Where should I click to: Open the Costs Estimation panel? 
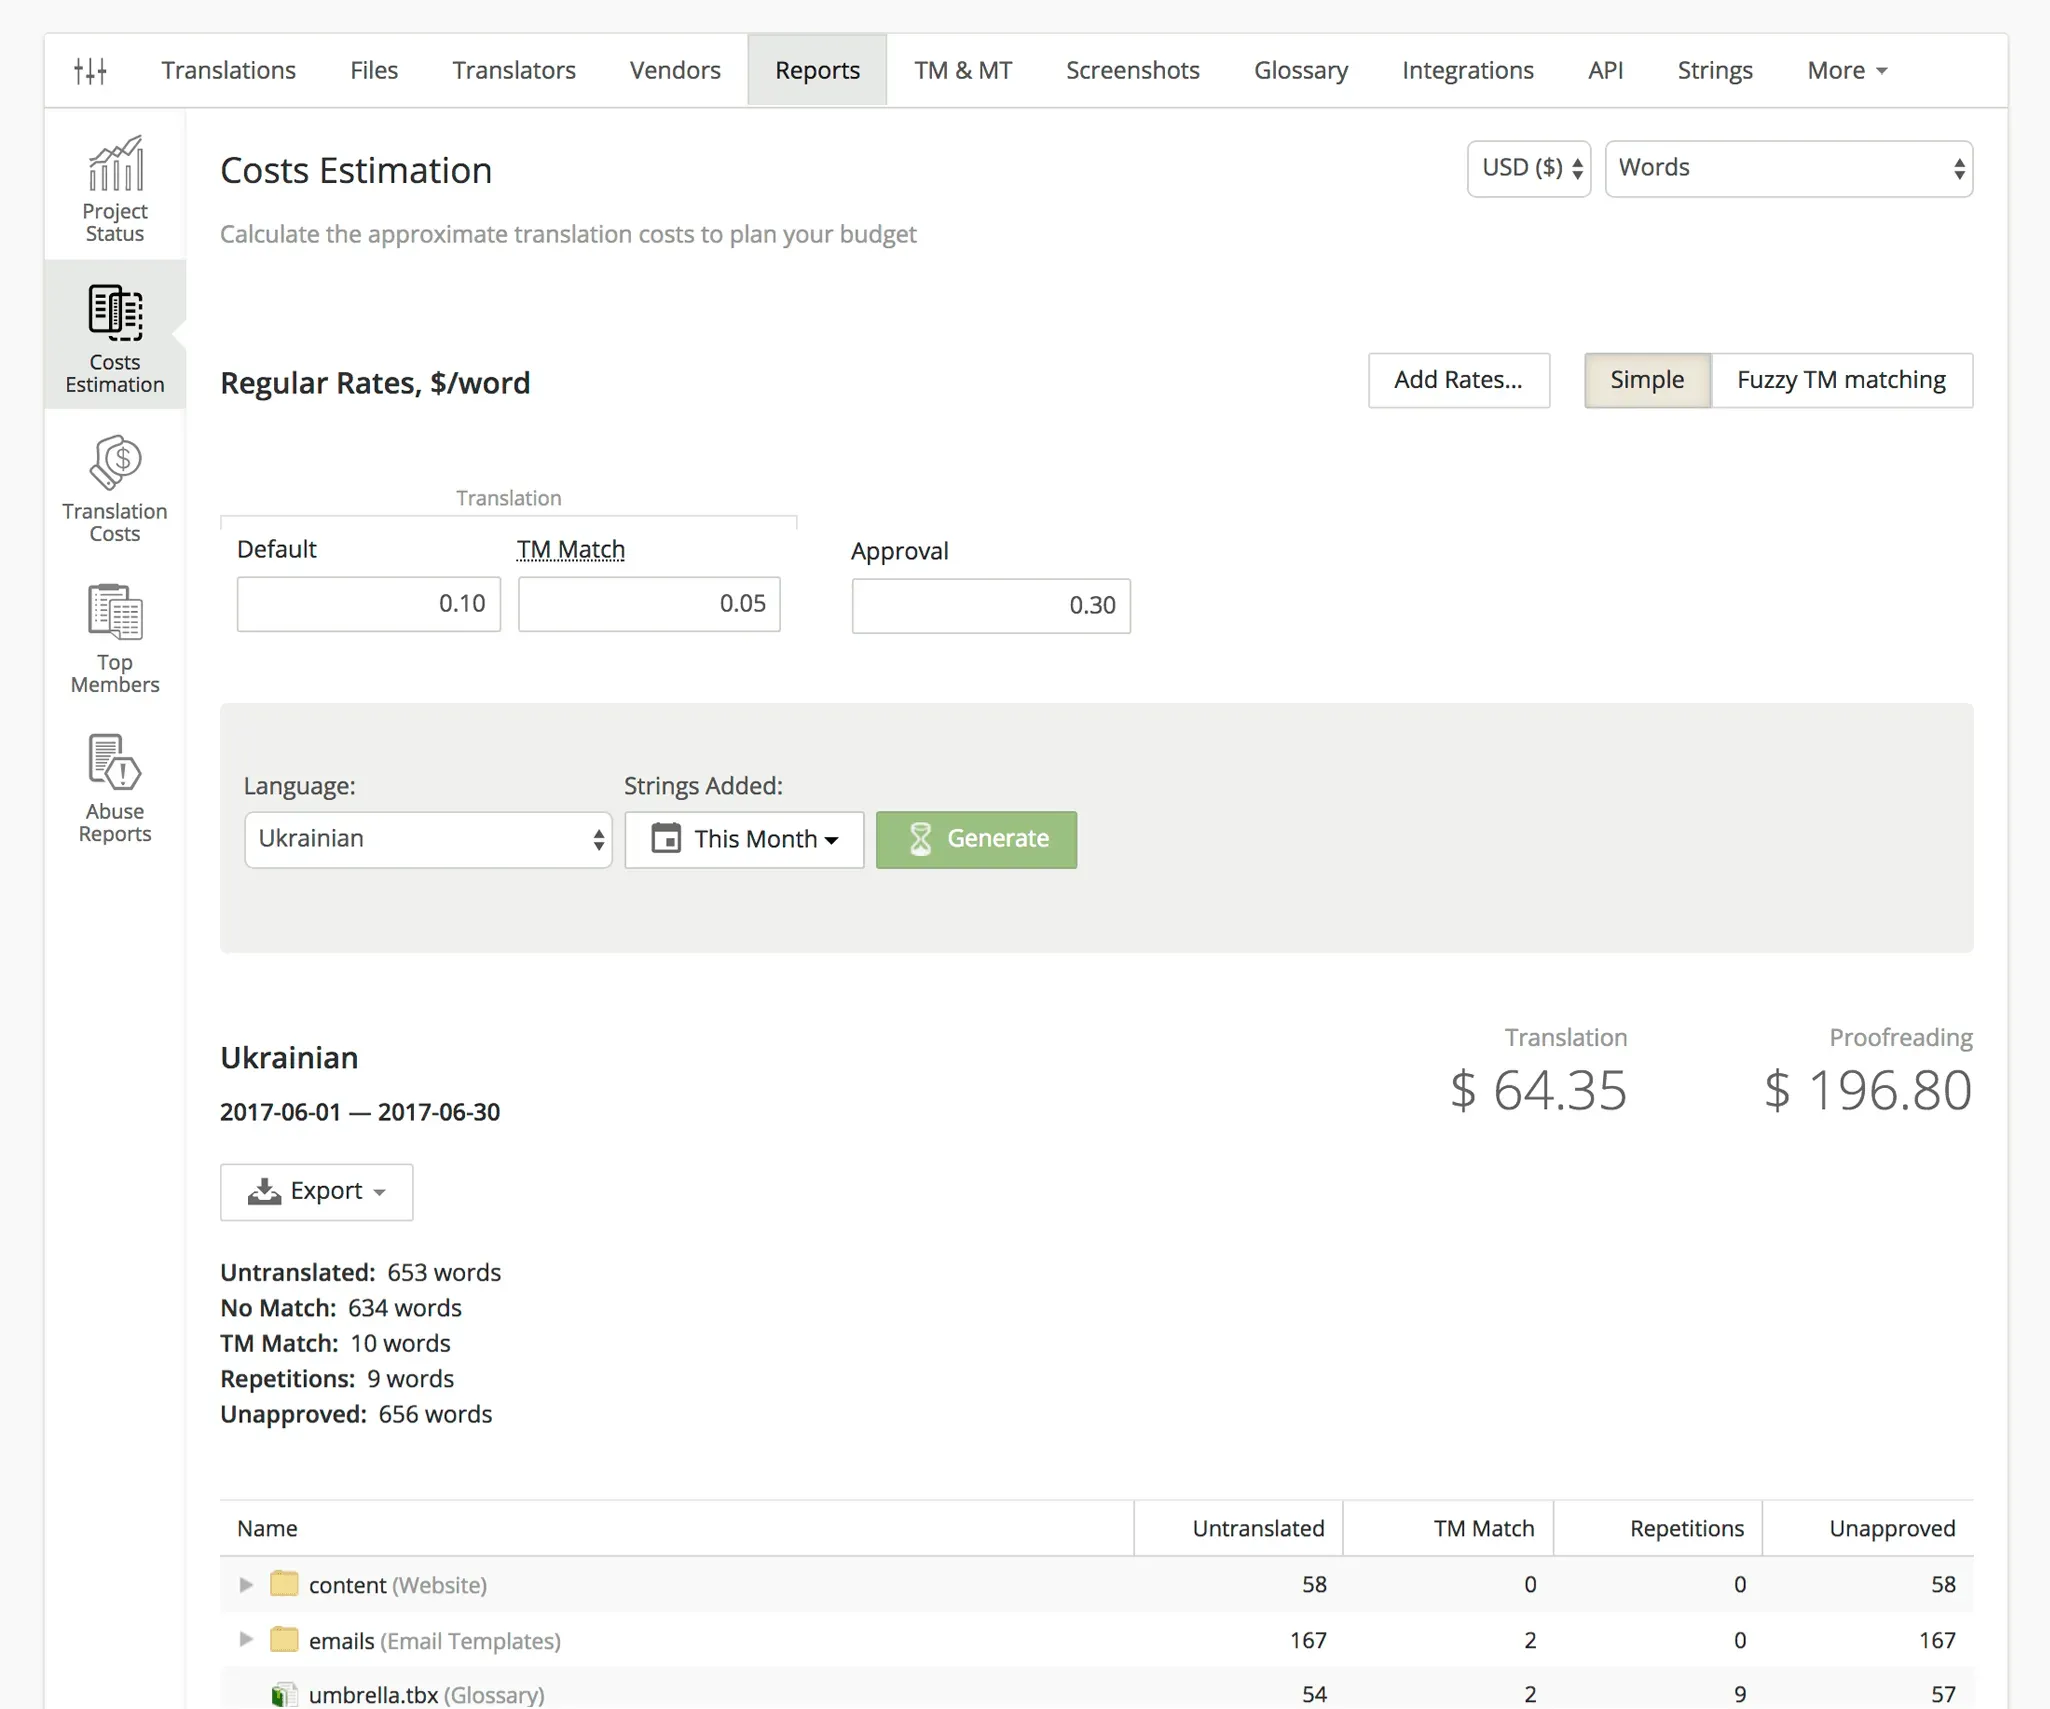coord(112,335)
